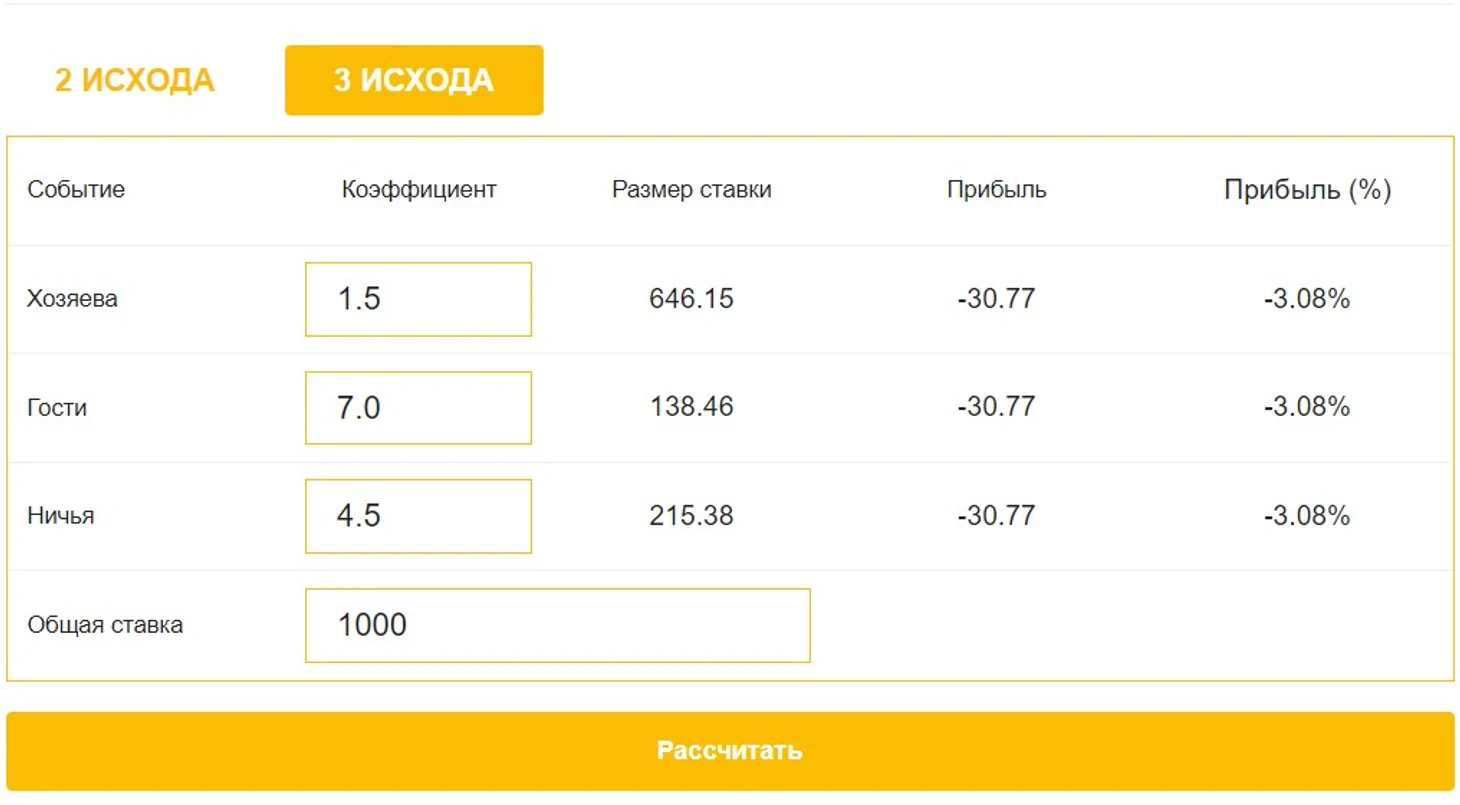Image resolution: width=1460 pixels, height=805 pixels.
Task: Click the Ничья stake size 215.38
Action: [691, 516]
